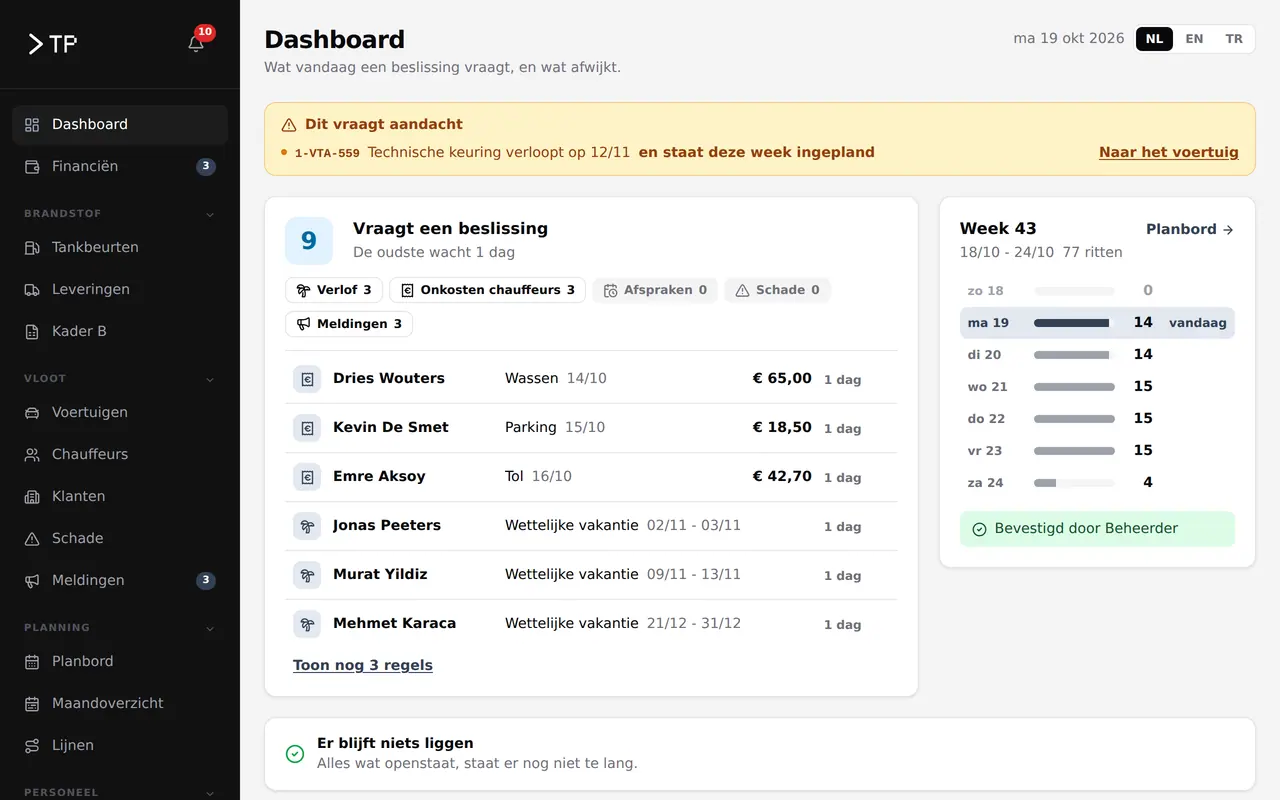This screenshot has width=1280, height=800.
Task: Switch language to TR
Action: 1234,39
